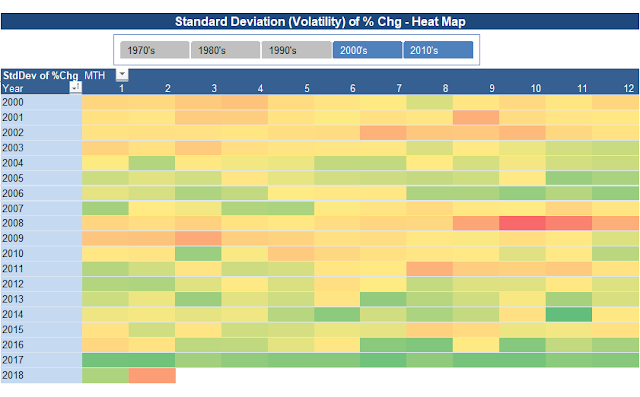Click the MTH field label
Viewport: 640px width, 397px height.
pyautogui.click(x=95, y=75)
